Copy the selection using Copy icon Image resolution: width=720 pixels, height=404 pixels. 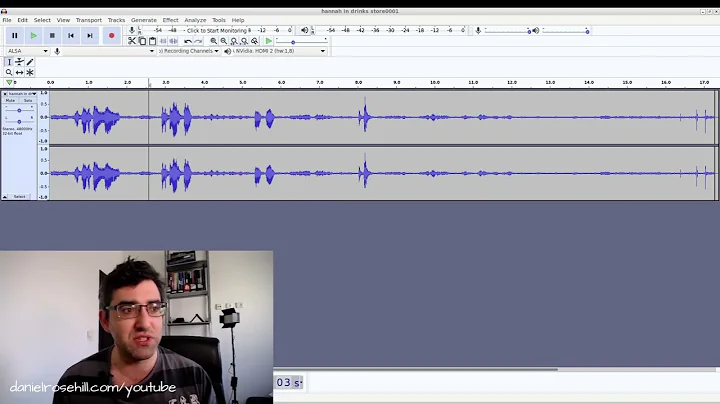pos(142,41)
